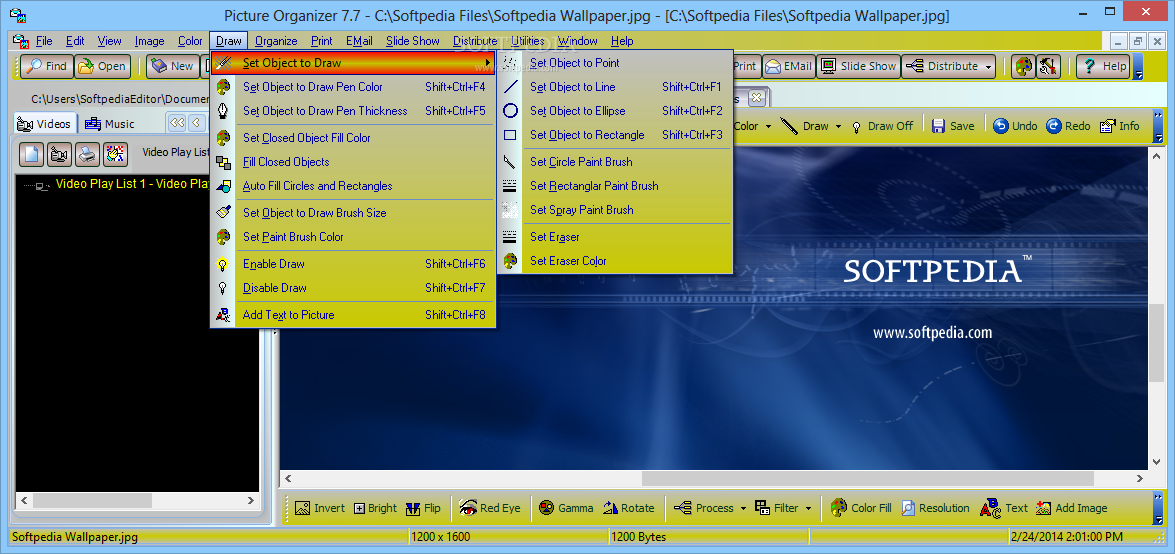Choose Auto Fill Circles and Rectangles
The image size is (1175, 554).
coord(353,186)
